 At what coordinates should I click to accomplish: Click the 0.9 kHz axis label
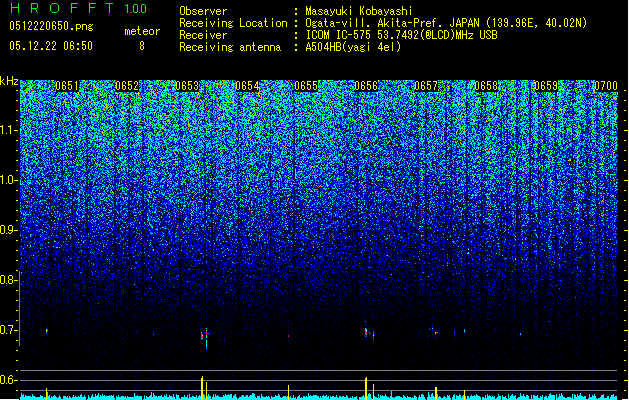point(9,230)
